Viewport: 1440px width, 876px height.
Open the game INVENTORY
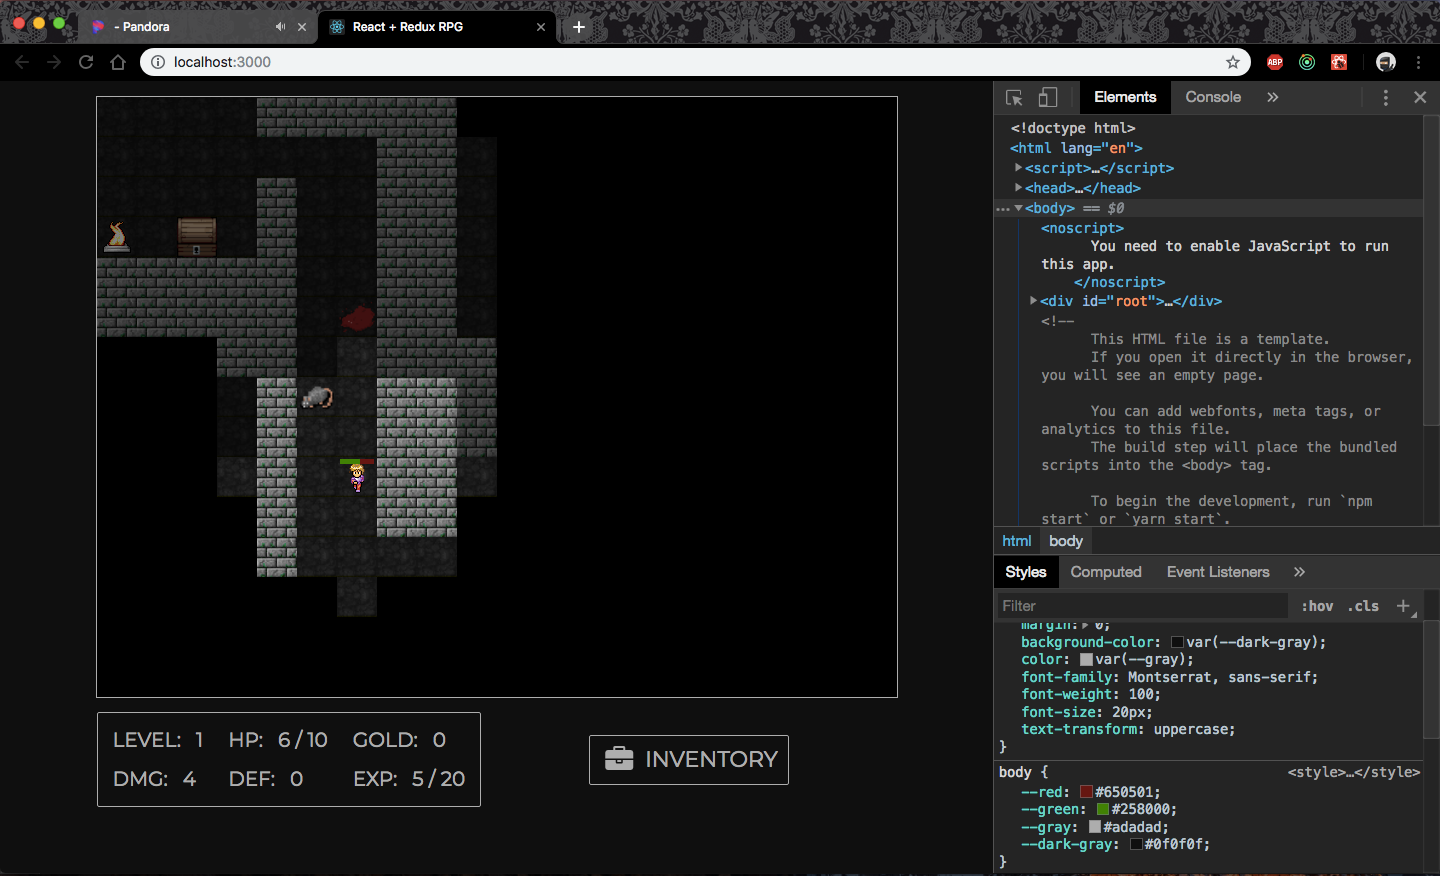[x=689, y=760]
